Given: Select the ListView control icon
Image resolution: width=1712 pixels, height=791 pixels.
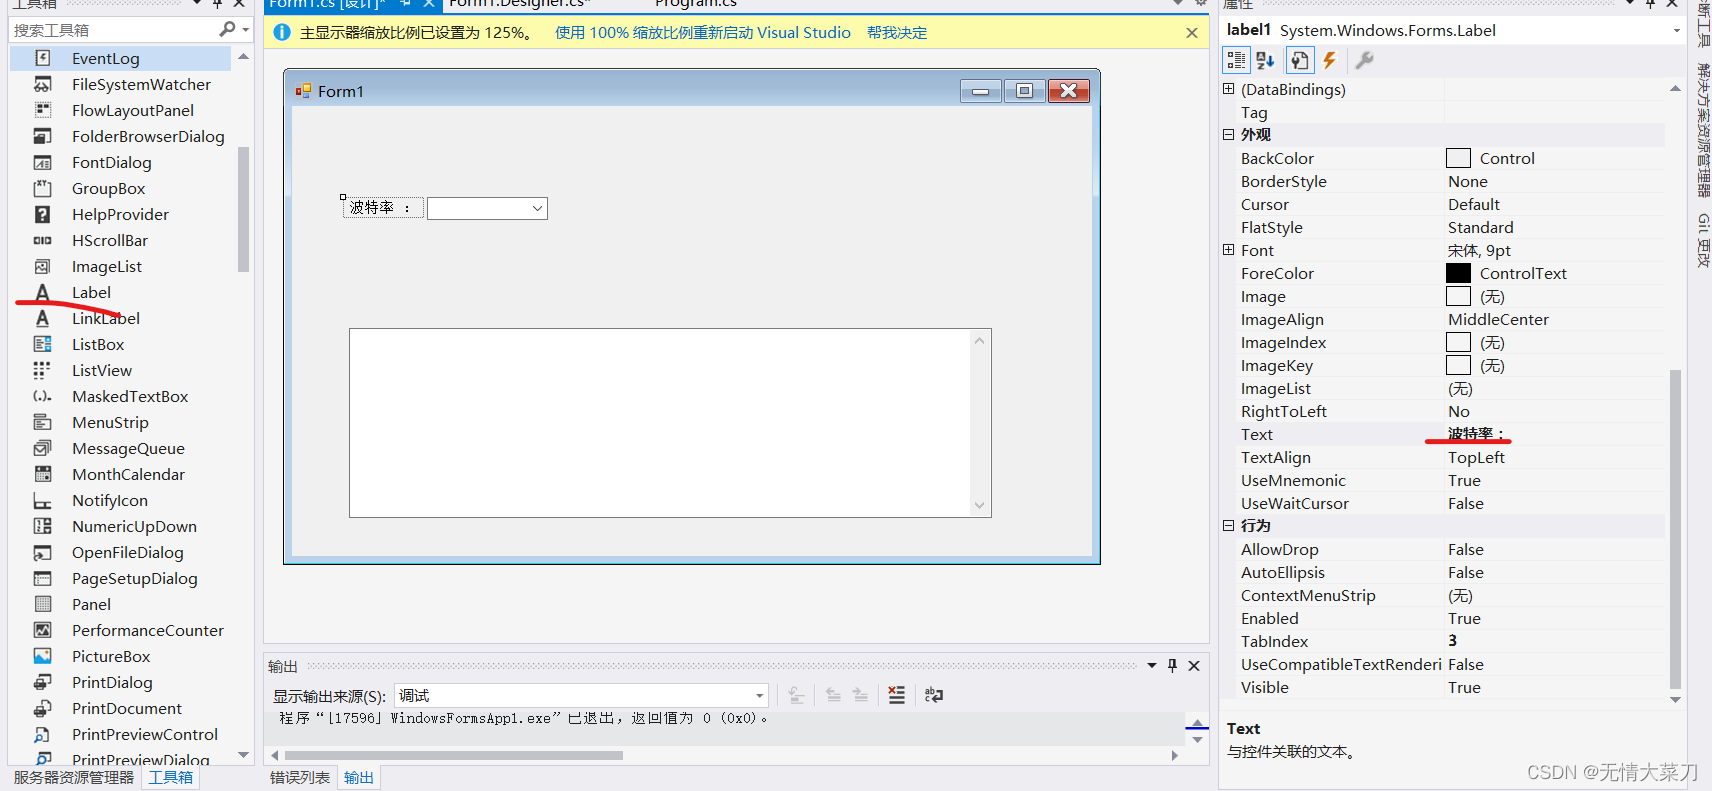Looking at the screenshot, I should click(x=42, y=370).
